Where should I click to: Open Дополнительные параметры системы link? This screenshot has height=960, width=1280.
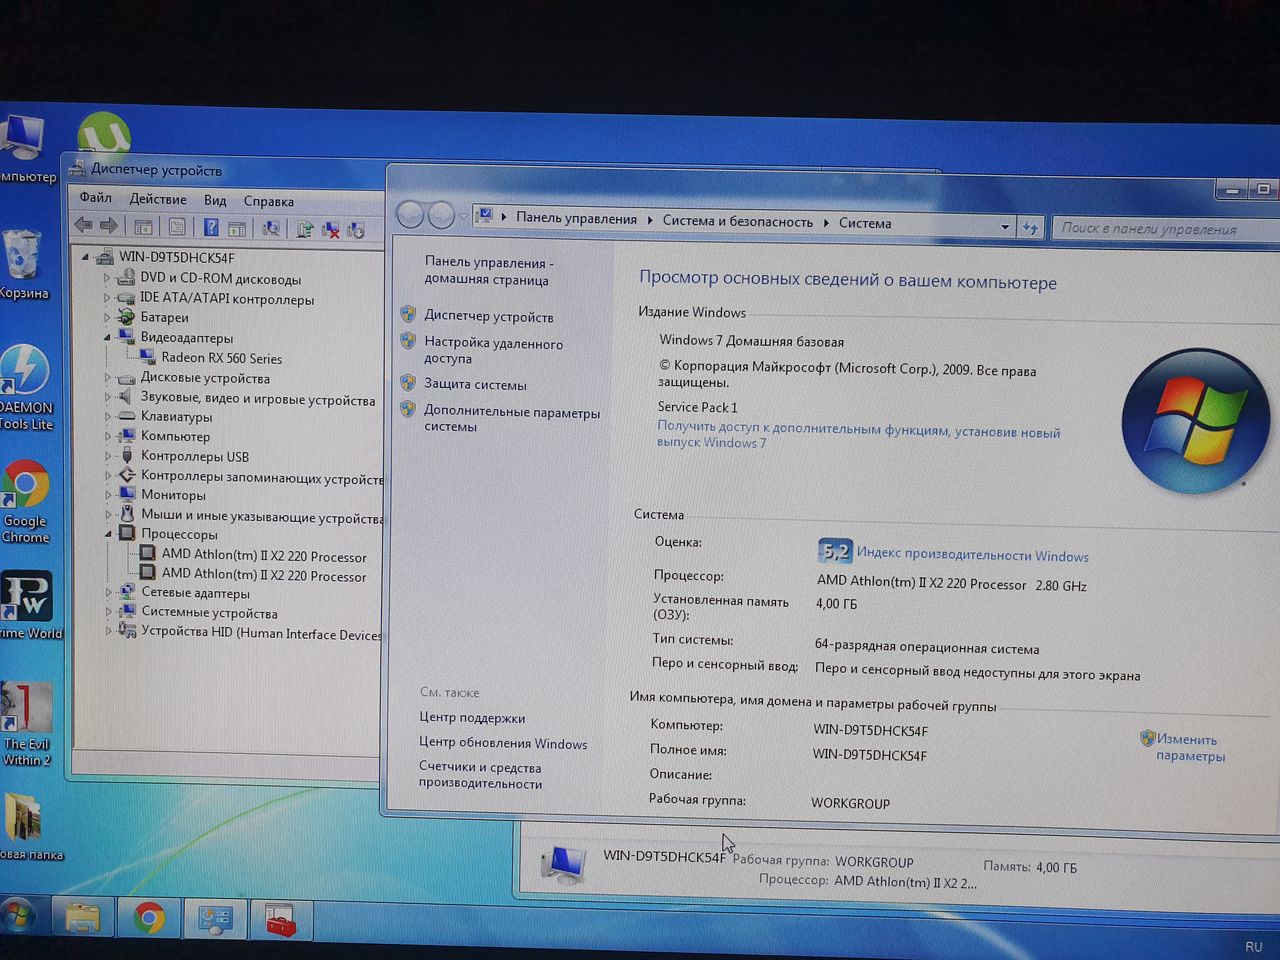point(512,419)
